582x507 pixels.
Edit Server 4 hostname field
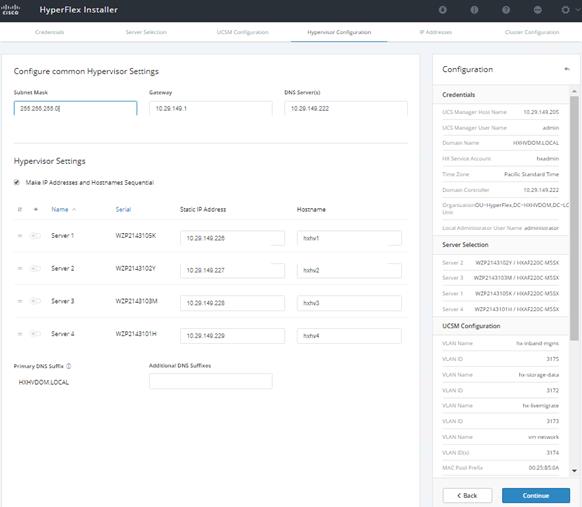click(x=349, y=336)
